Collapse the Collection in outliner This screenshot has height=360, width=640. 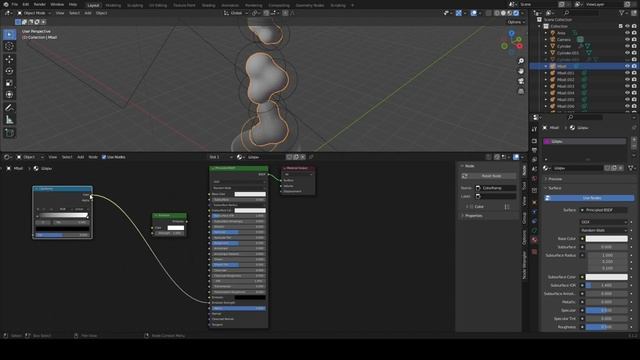click(540, 26)
